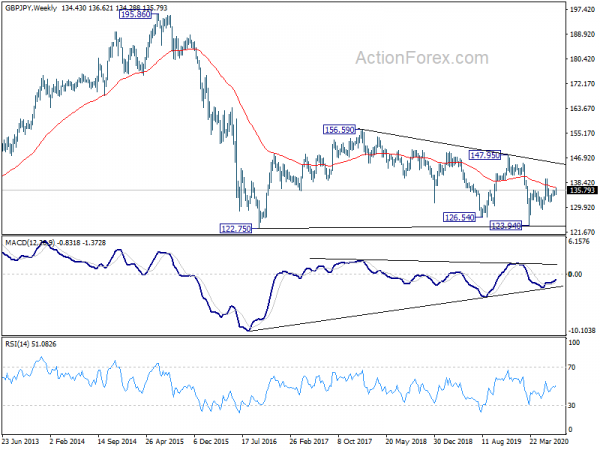Click the 6 Dec 2015 date label

(x=212, y=441)
